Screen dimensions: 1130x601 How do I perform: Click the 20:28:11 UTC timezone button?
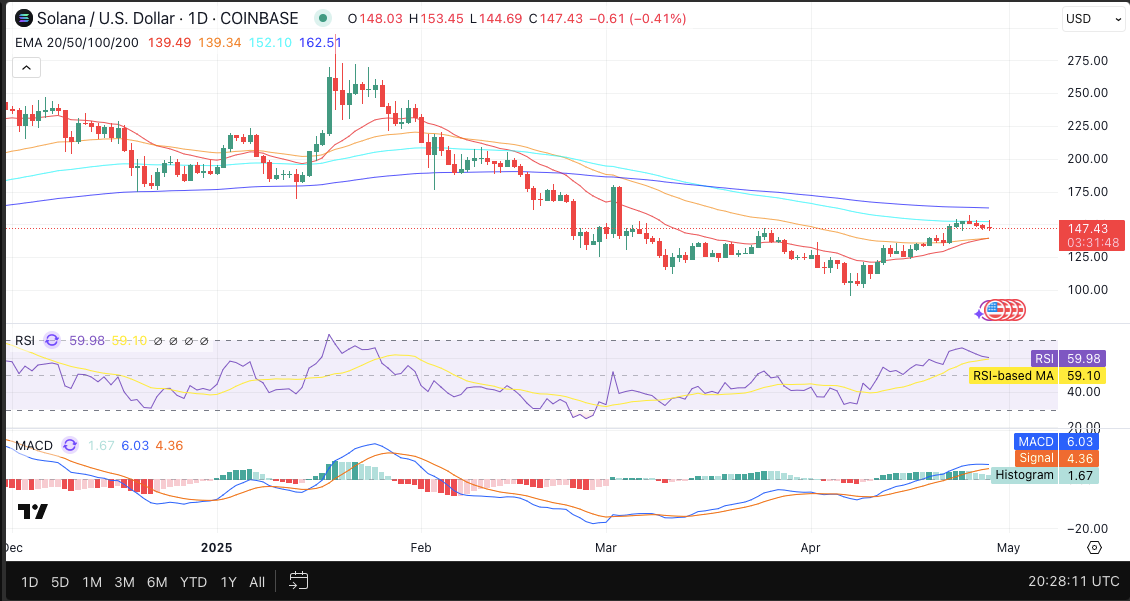coord(1073,581)
